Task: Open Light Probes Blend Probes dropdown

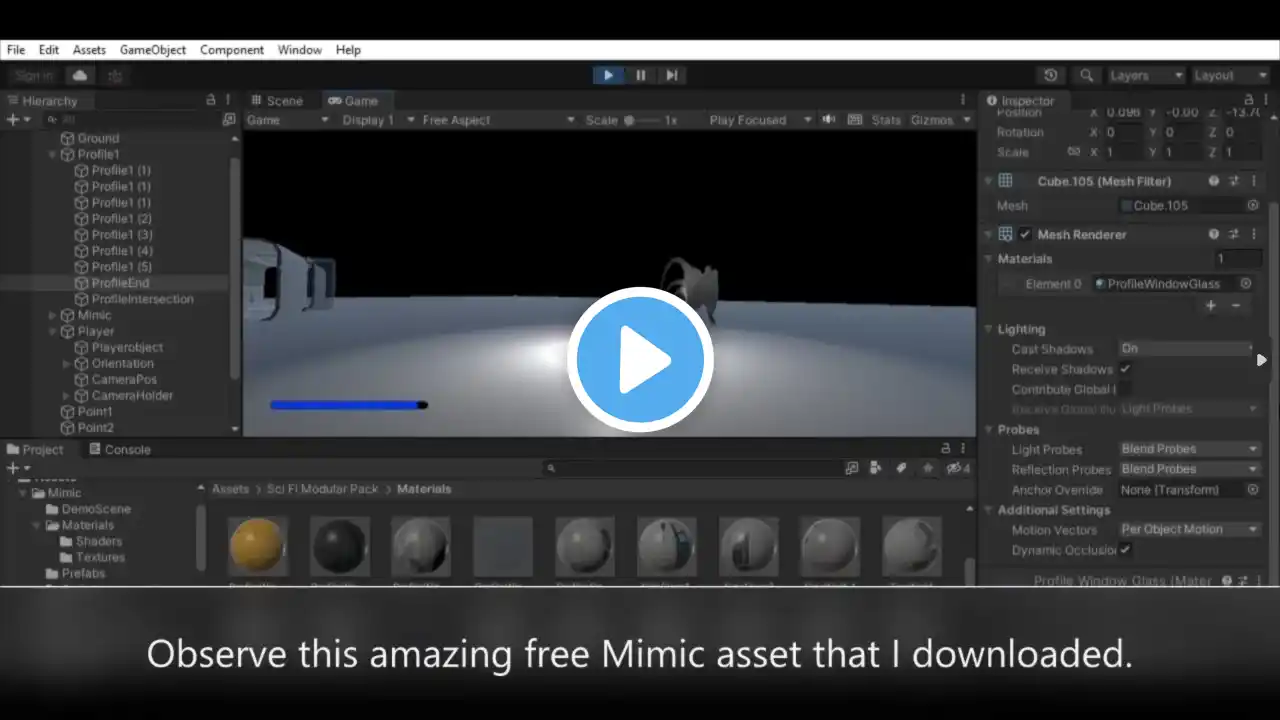Action: point(1189,449)
